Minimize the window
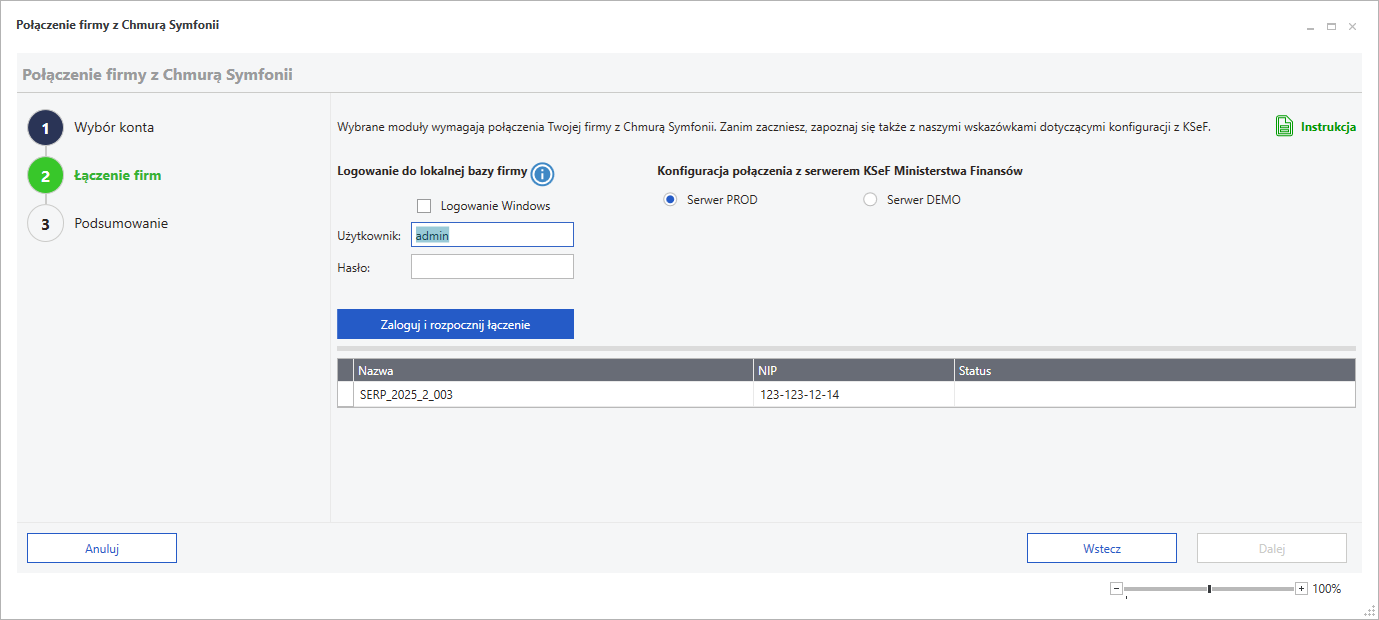This screenshot has width=1379, height=620. [1311, 27]
